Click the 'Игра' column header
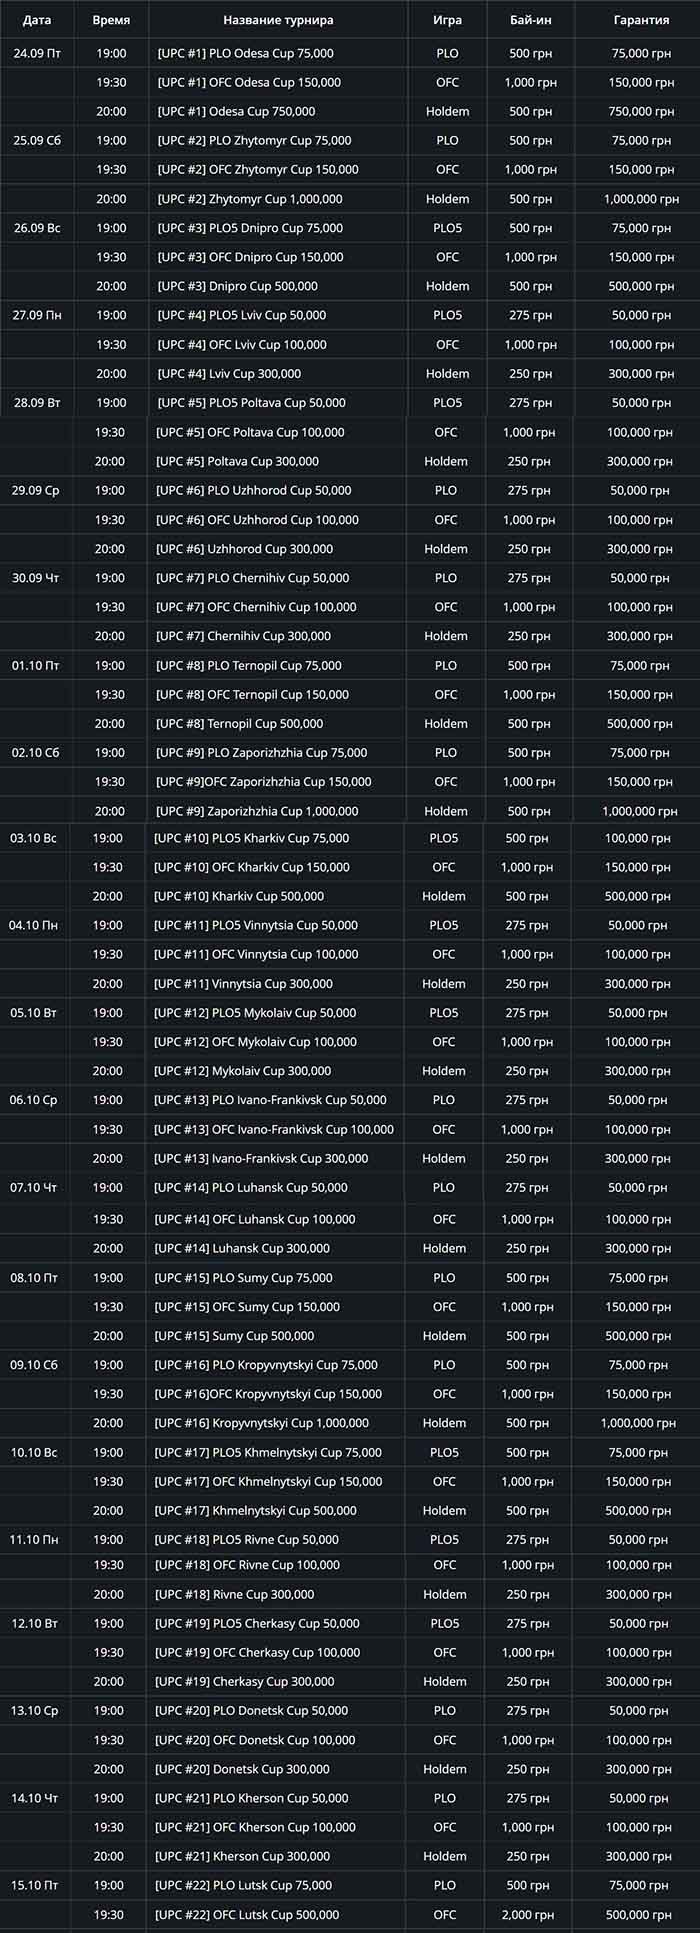This screenshot has height=1933, width=700. 447,20
